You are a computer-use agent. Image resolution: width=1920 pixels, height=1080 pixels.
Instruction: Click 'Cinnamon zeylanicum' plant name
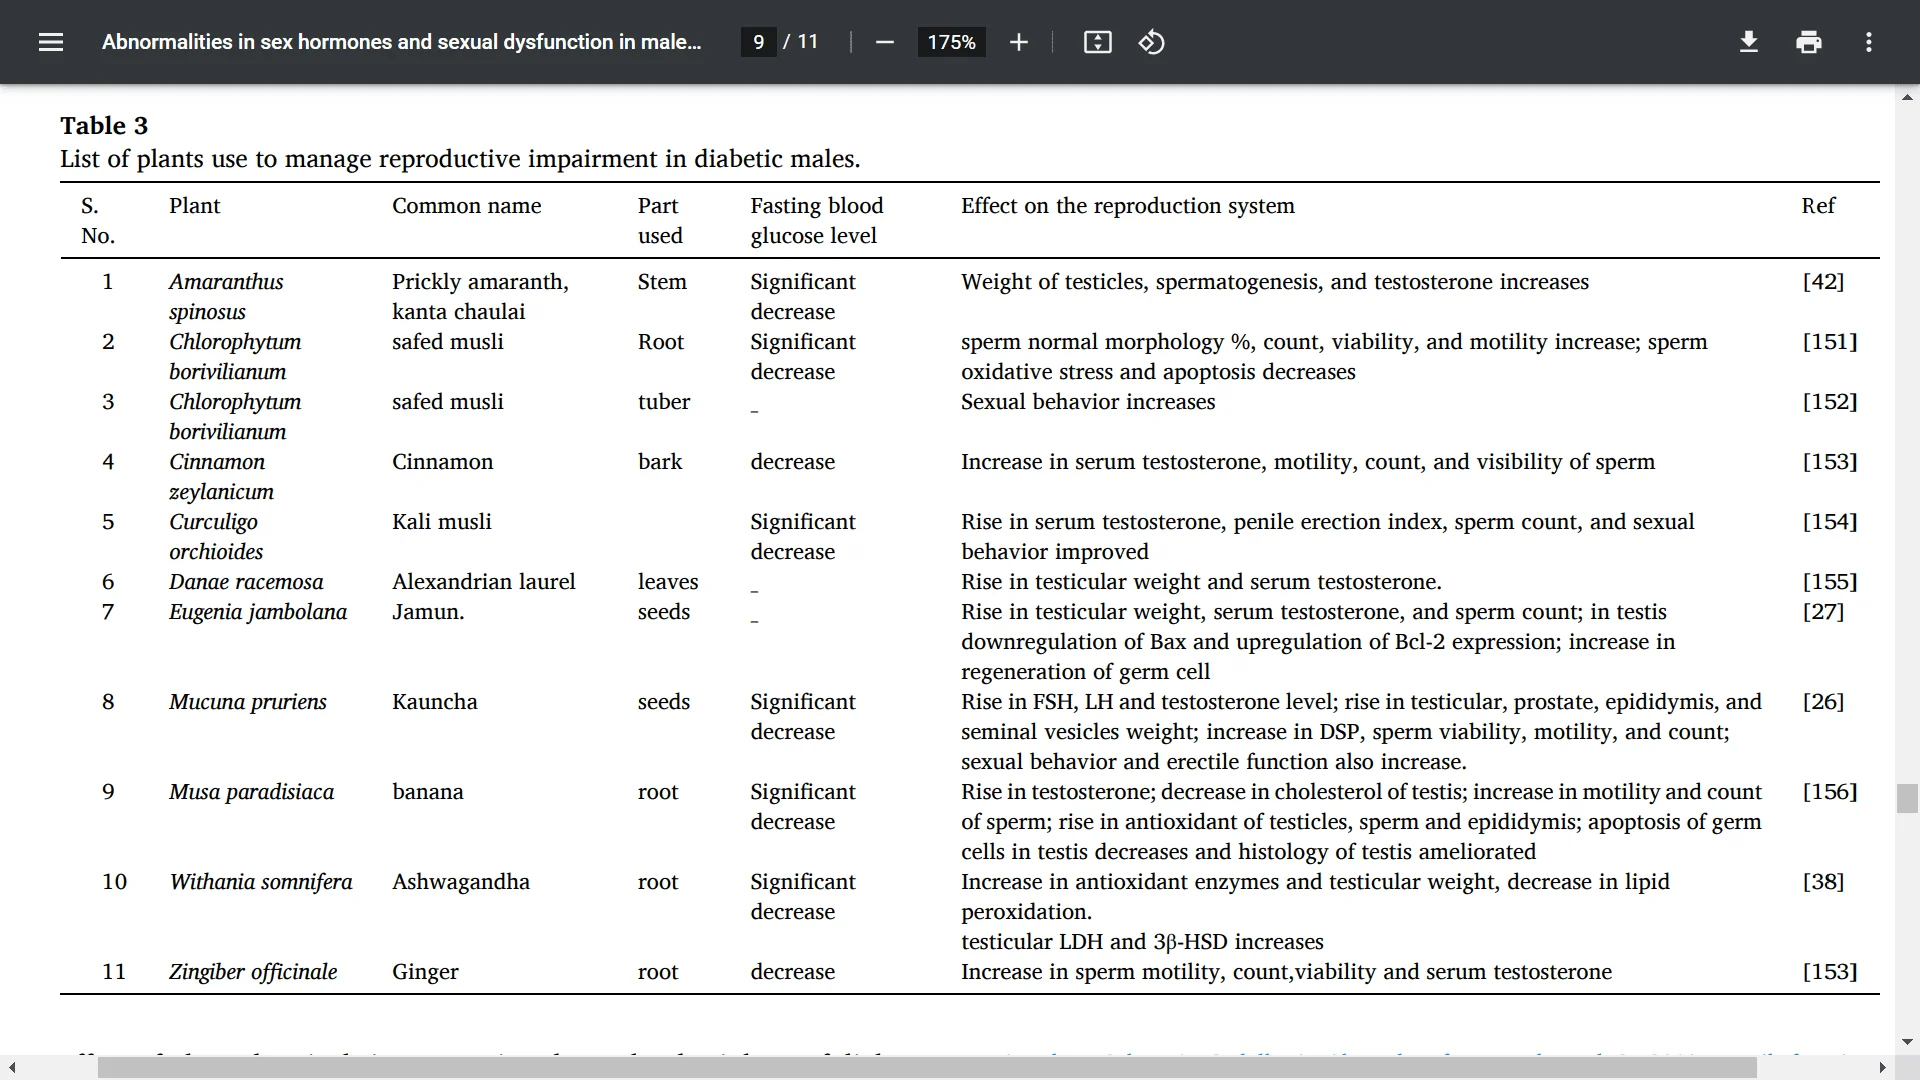(221, 476)
